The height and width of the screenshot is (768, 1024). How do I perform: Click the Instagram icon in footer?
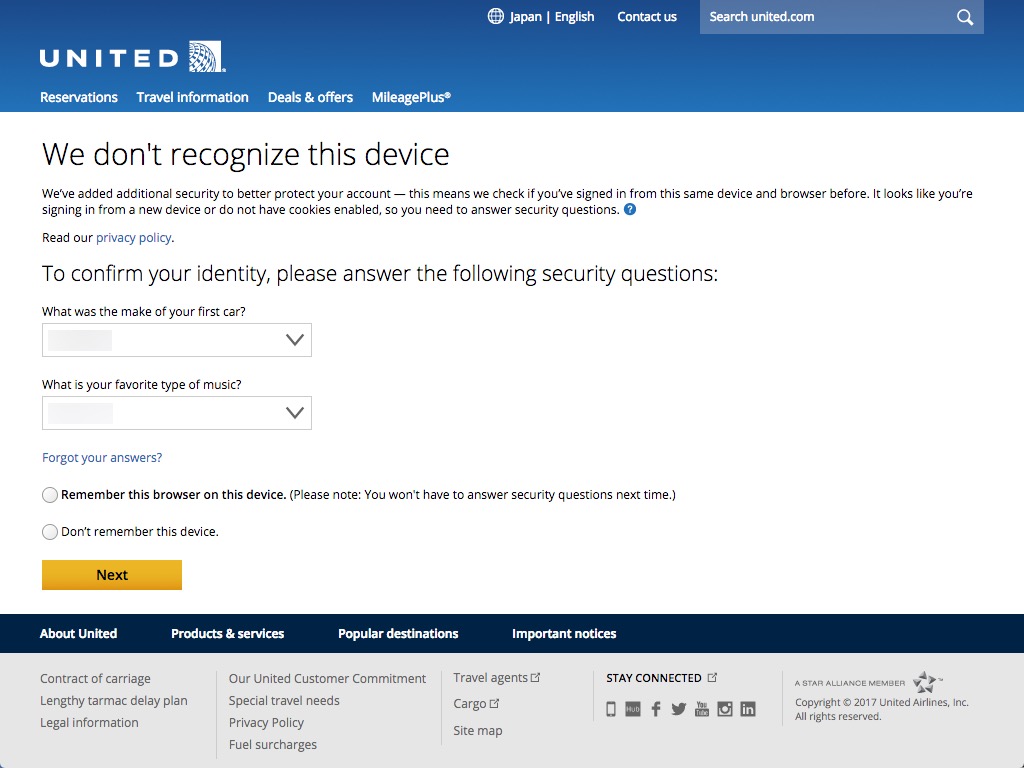coord(725,708)
